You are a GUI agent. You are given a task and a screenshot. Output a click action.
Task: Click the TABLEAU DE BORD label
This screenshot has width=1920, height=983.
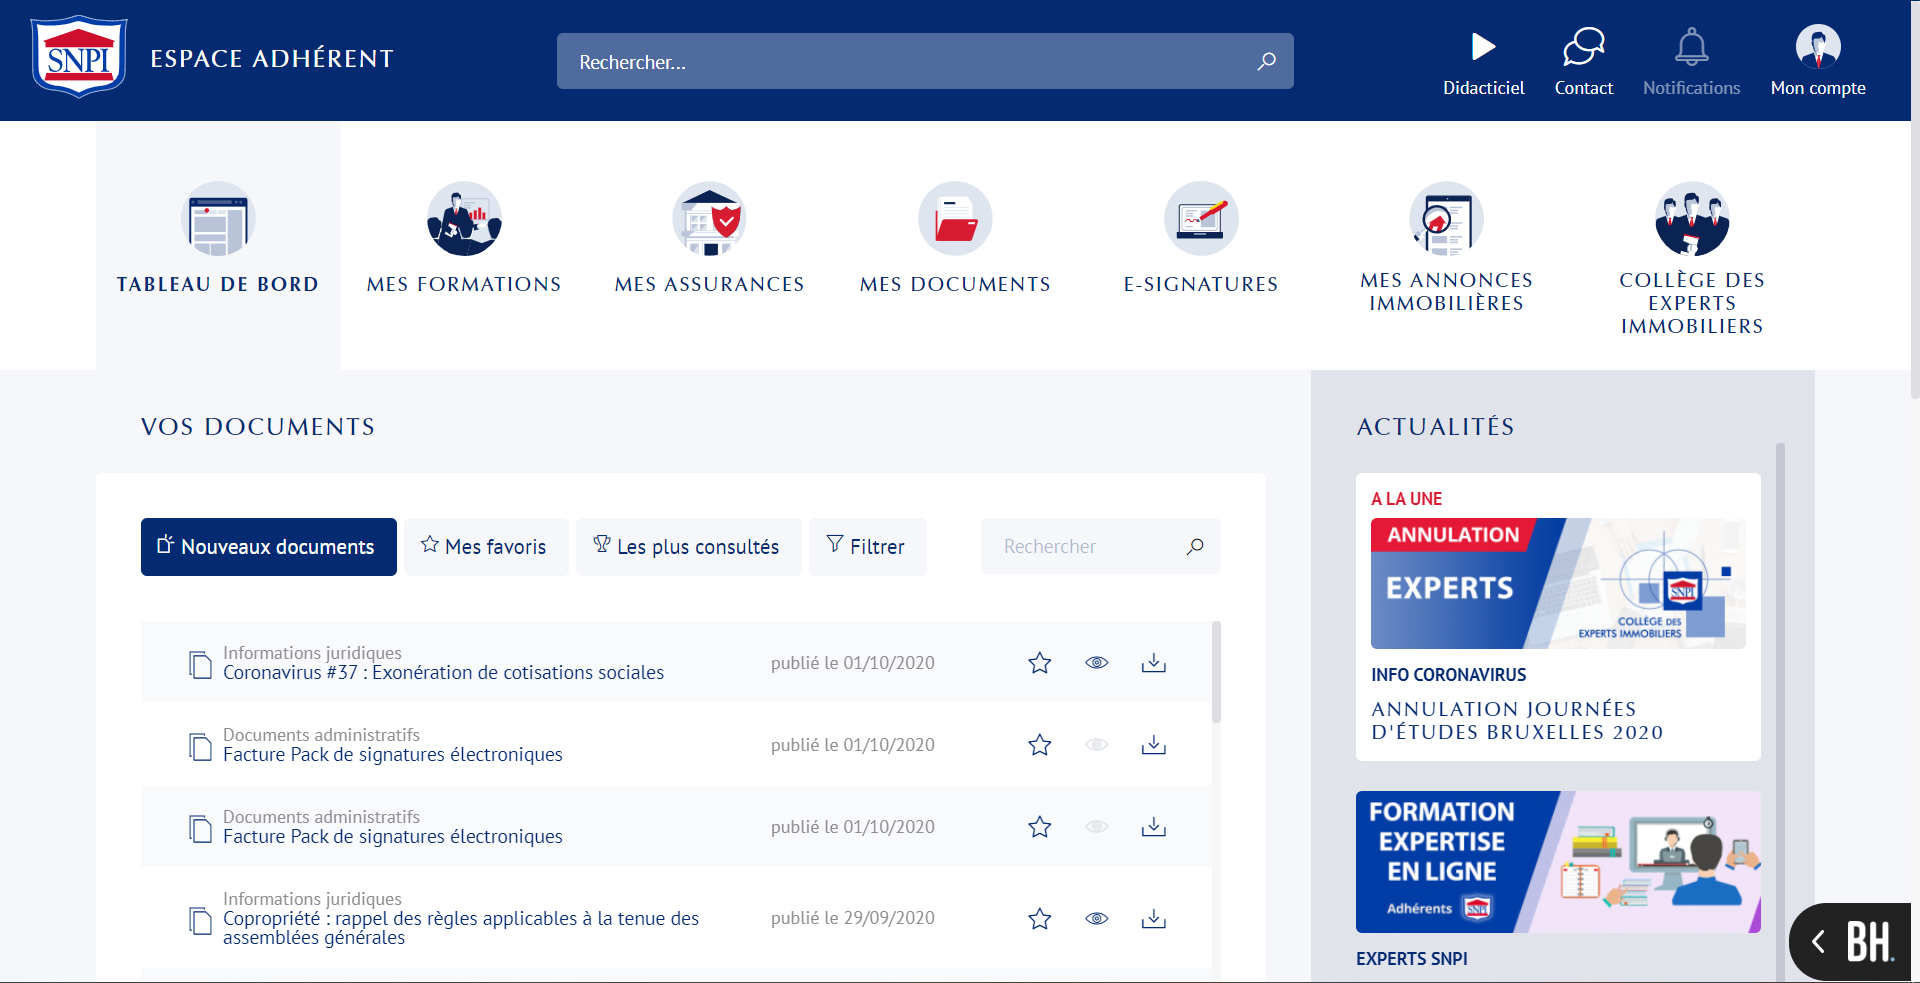click(218, 284)
